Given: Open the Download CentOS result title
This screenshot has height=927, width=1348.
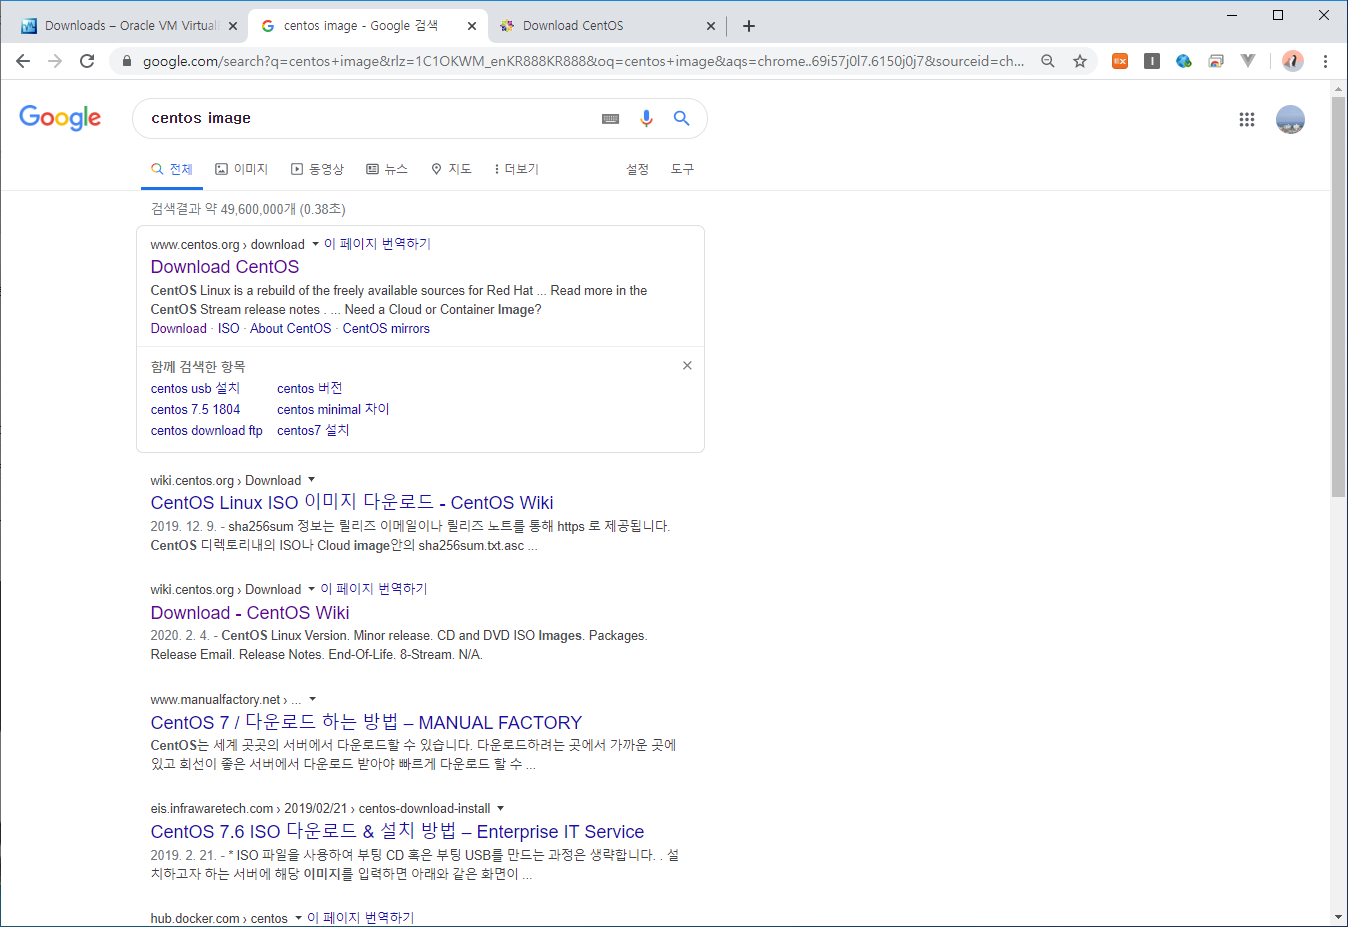Looking at the screenshot, I should point(225,267).
